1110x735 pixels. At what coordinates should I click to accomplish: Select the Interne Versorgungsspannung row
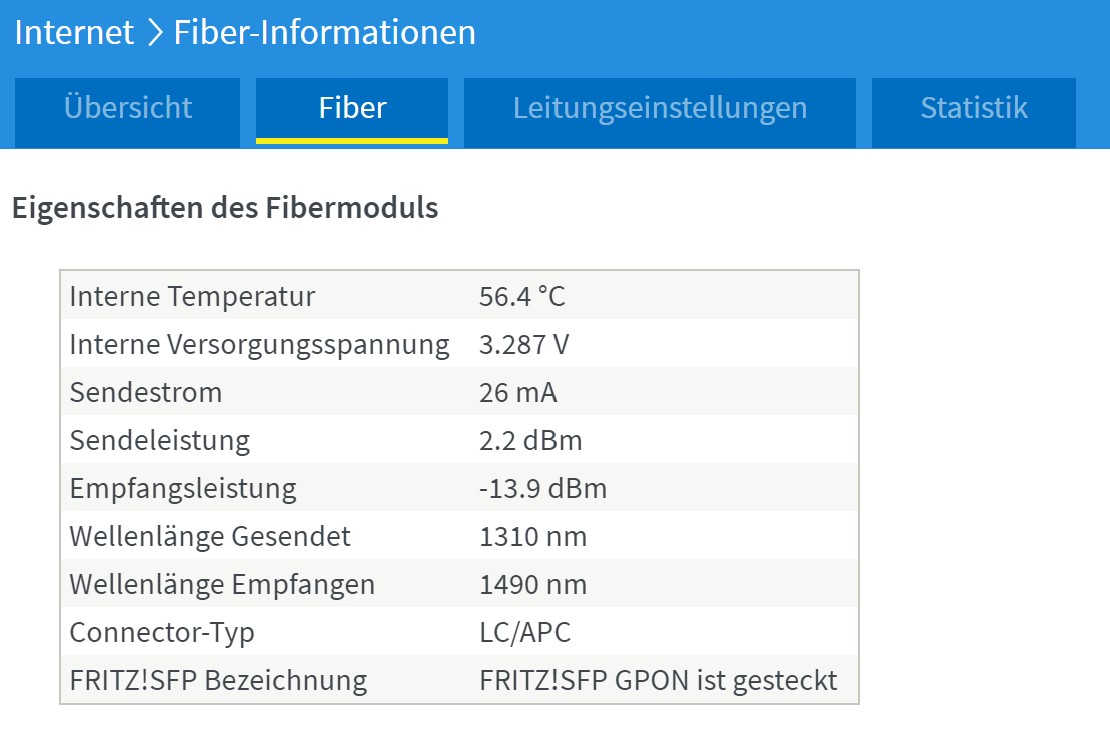(459, 344)
